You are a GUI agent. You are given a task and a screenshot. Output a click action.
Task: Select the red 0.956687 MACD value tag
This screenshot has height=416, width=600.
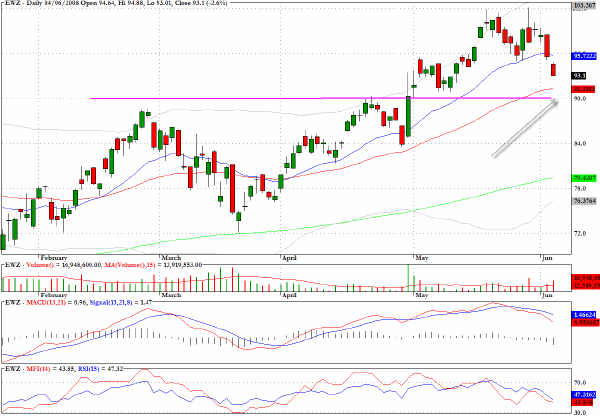[584, 323]
